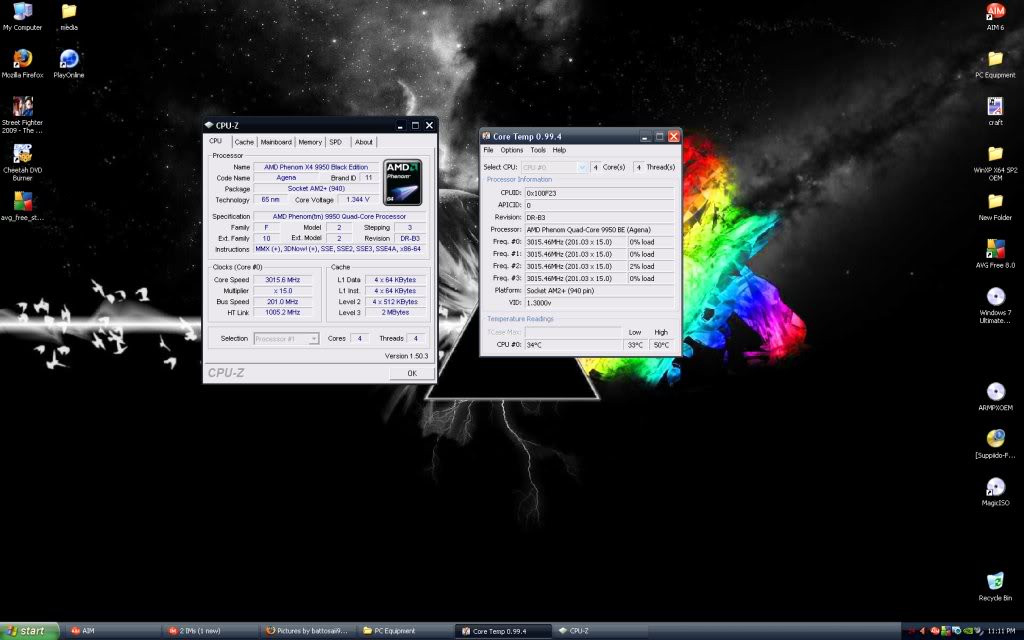Click the AMD Phenom logo in CPU-Z
Screen dimensions: 1024x640
point(402,182)
